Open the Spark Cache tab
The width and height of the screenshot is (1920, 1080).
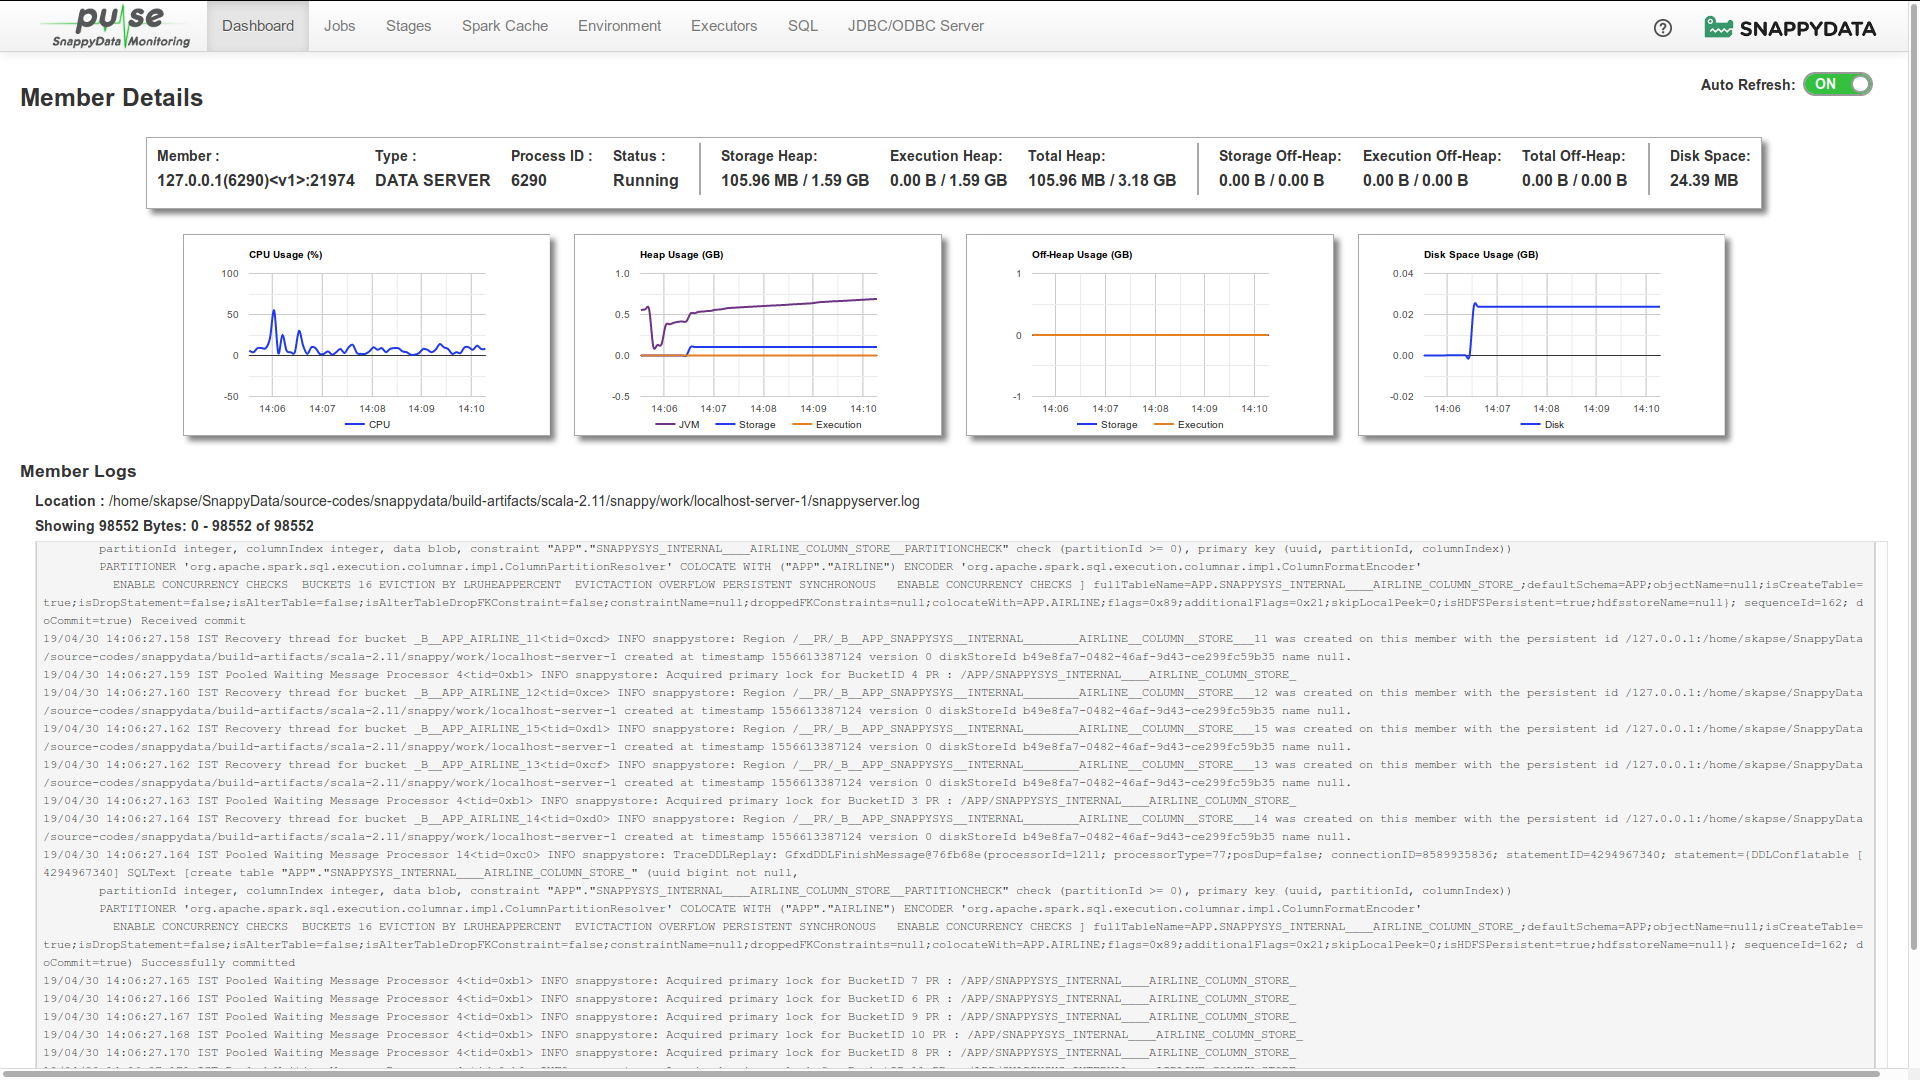point(505,26)
